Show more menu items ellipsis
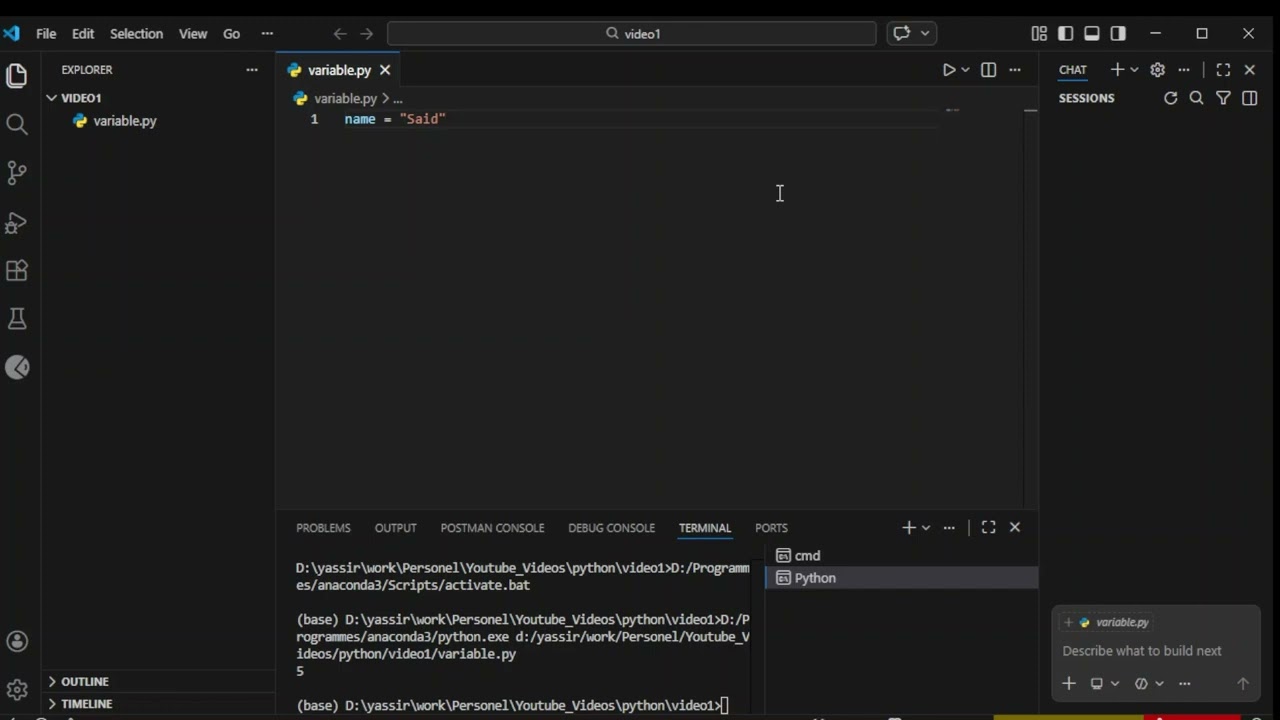This screenshot has height=720, width=1280. (267, 33)
